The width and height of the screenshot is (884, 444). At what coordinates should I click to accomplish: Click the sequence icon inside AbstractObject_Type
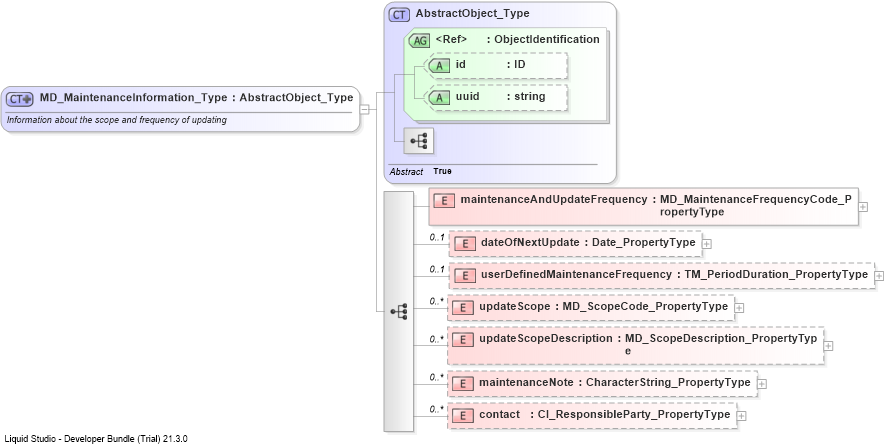click(x=419, y=140)
